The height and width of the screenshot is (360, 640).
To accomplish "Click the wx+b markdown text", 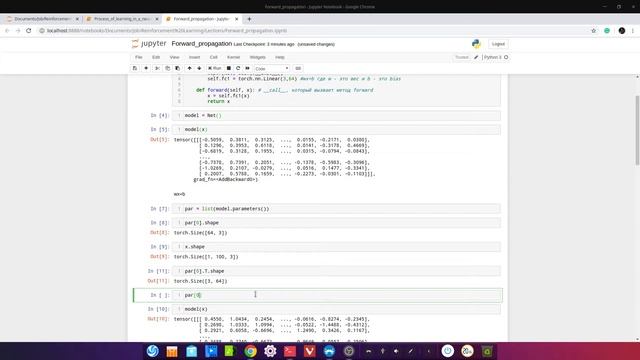I will click(179, 194).
